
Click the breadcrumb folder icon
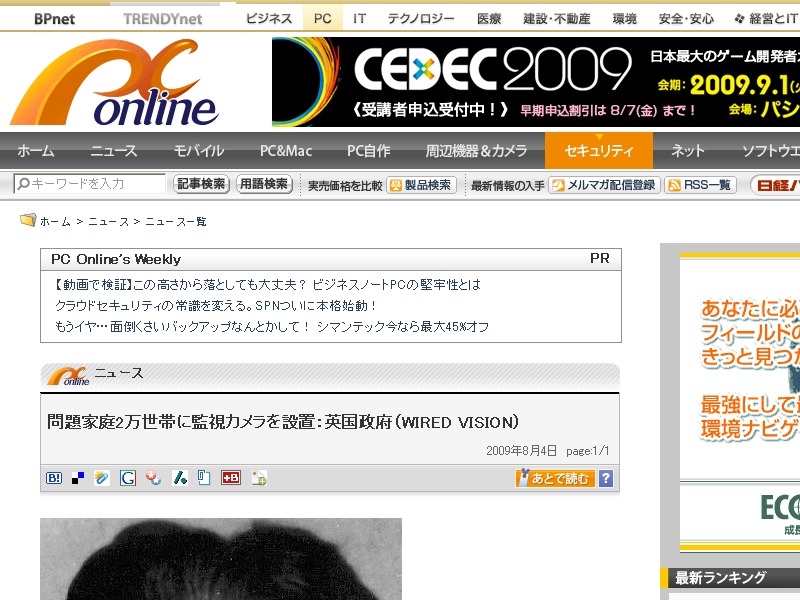[28, 220]
